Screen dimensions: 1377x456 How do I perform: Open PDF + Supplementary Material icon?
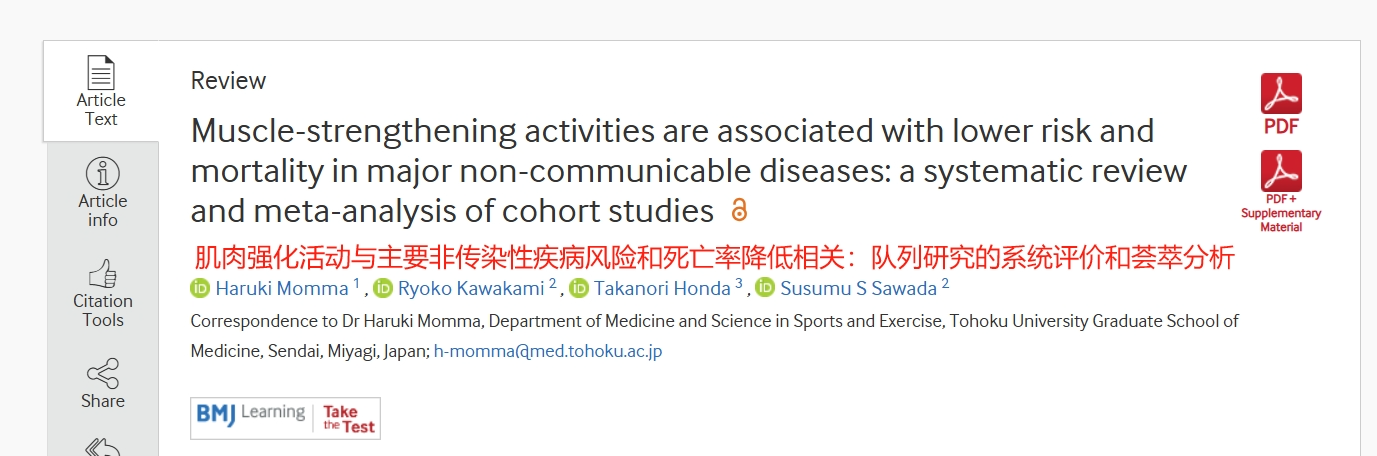(1281, 192)
